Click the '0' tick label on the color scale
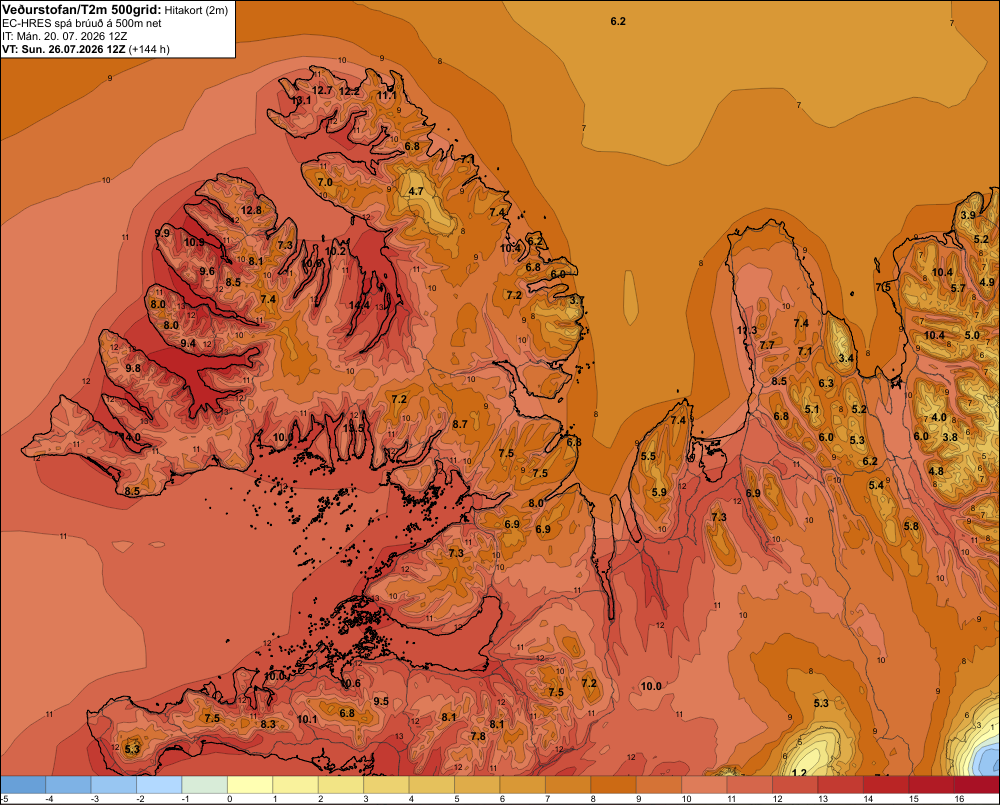The image size is (1000, 805). (229, 799)
